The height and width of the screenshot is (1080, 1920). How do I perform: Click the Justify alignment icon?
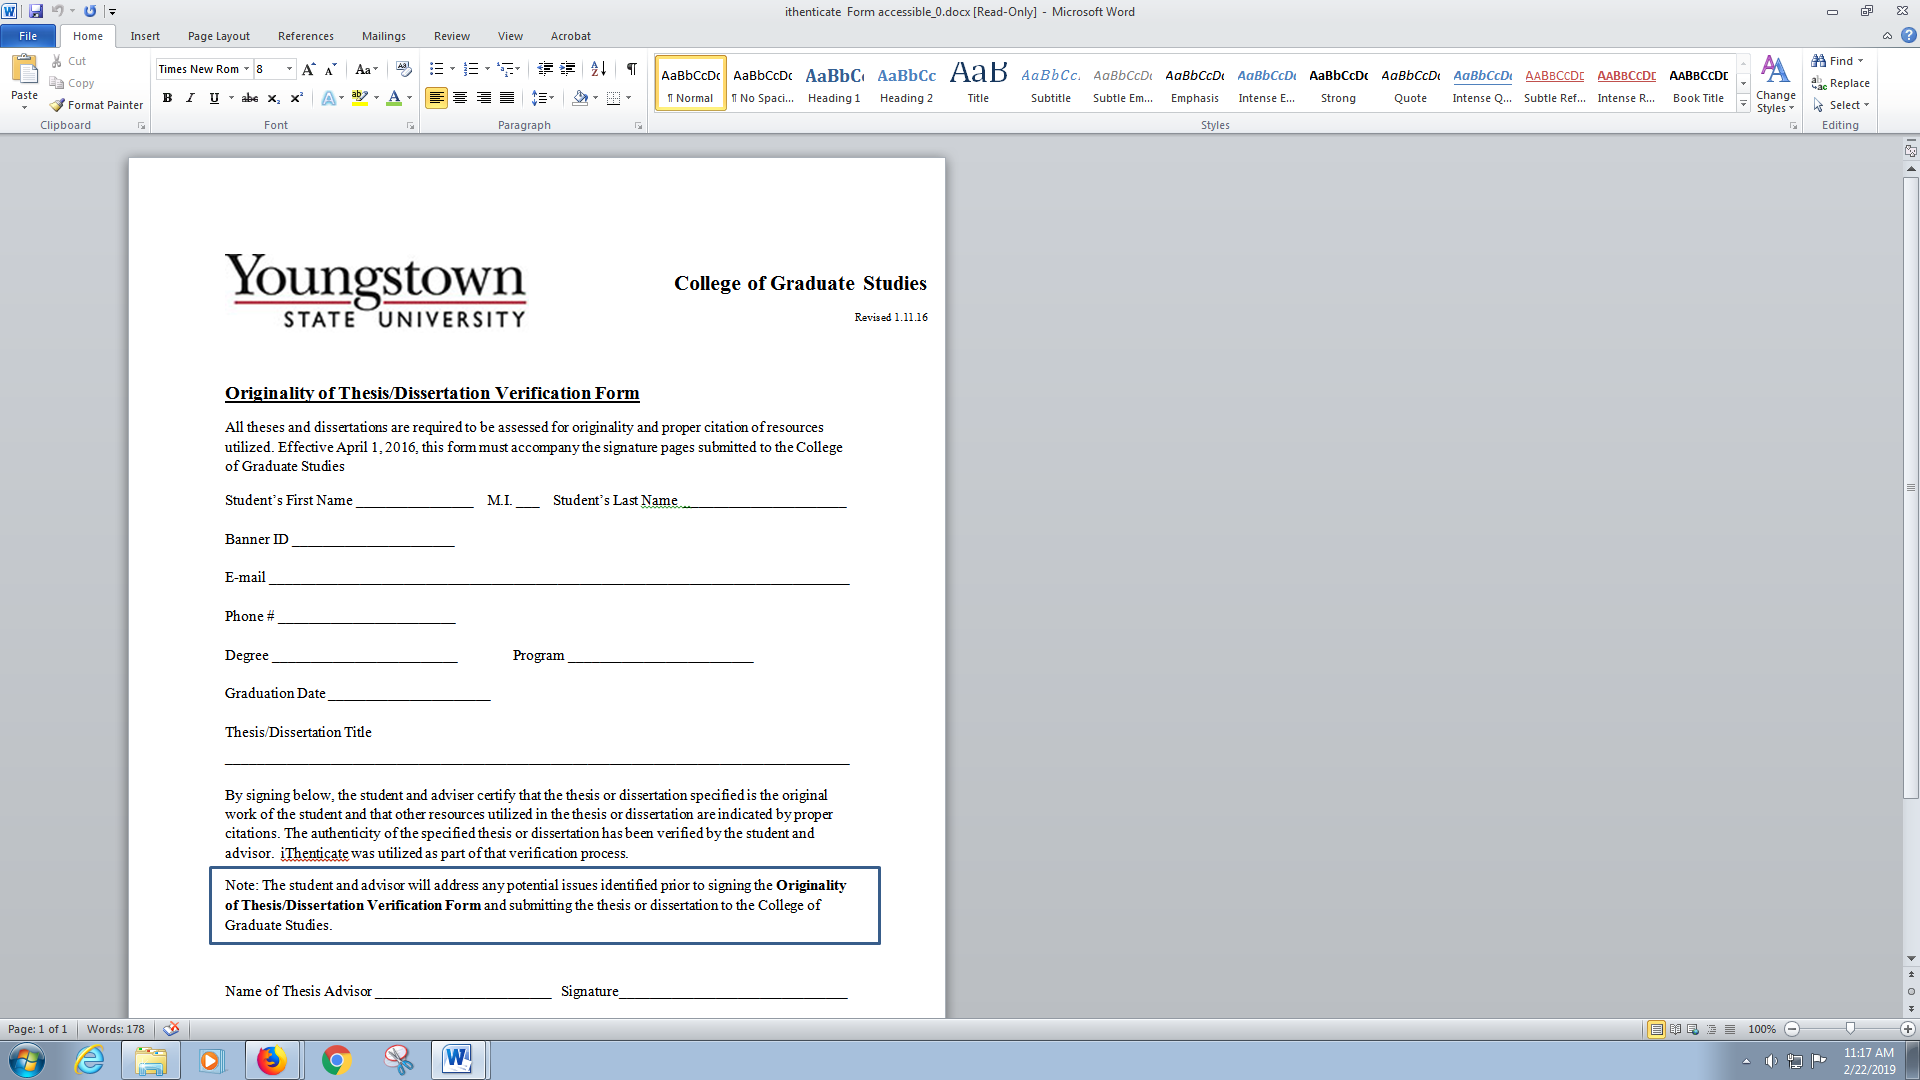tap(507, 98)
